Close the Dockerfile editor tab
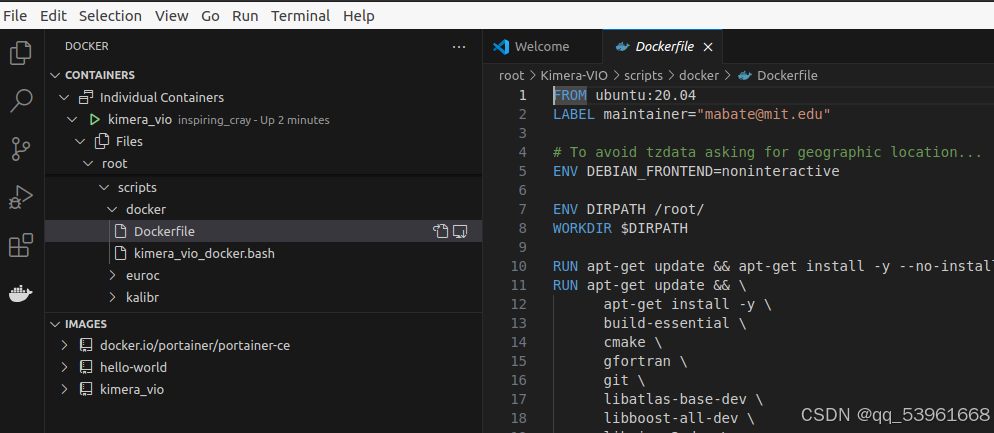 (708, 47)
